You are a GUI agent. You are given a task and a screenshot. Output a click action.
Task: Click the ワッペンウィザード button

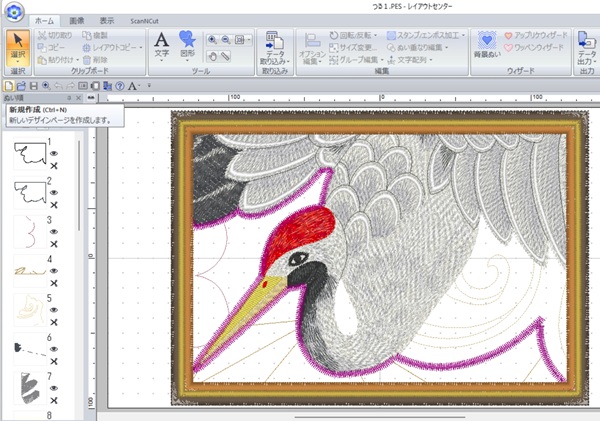point(534,47)
